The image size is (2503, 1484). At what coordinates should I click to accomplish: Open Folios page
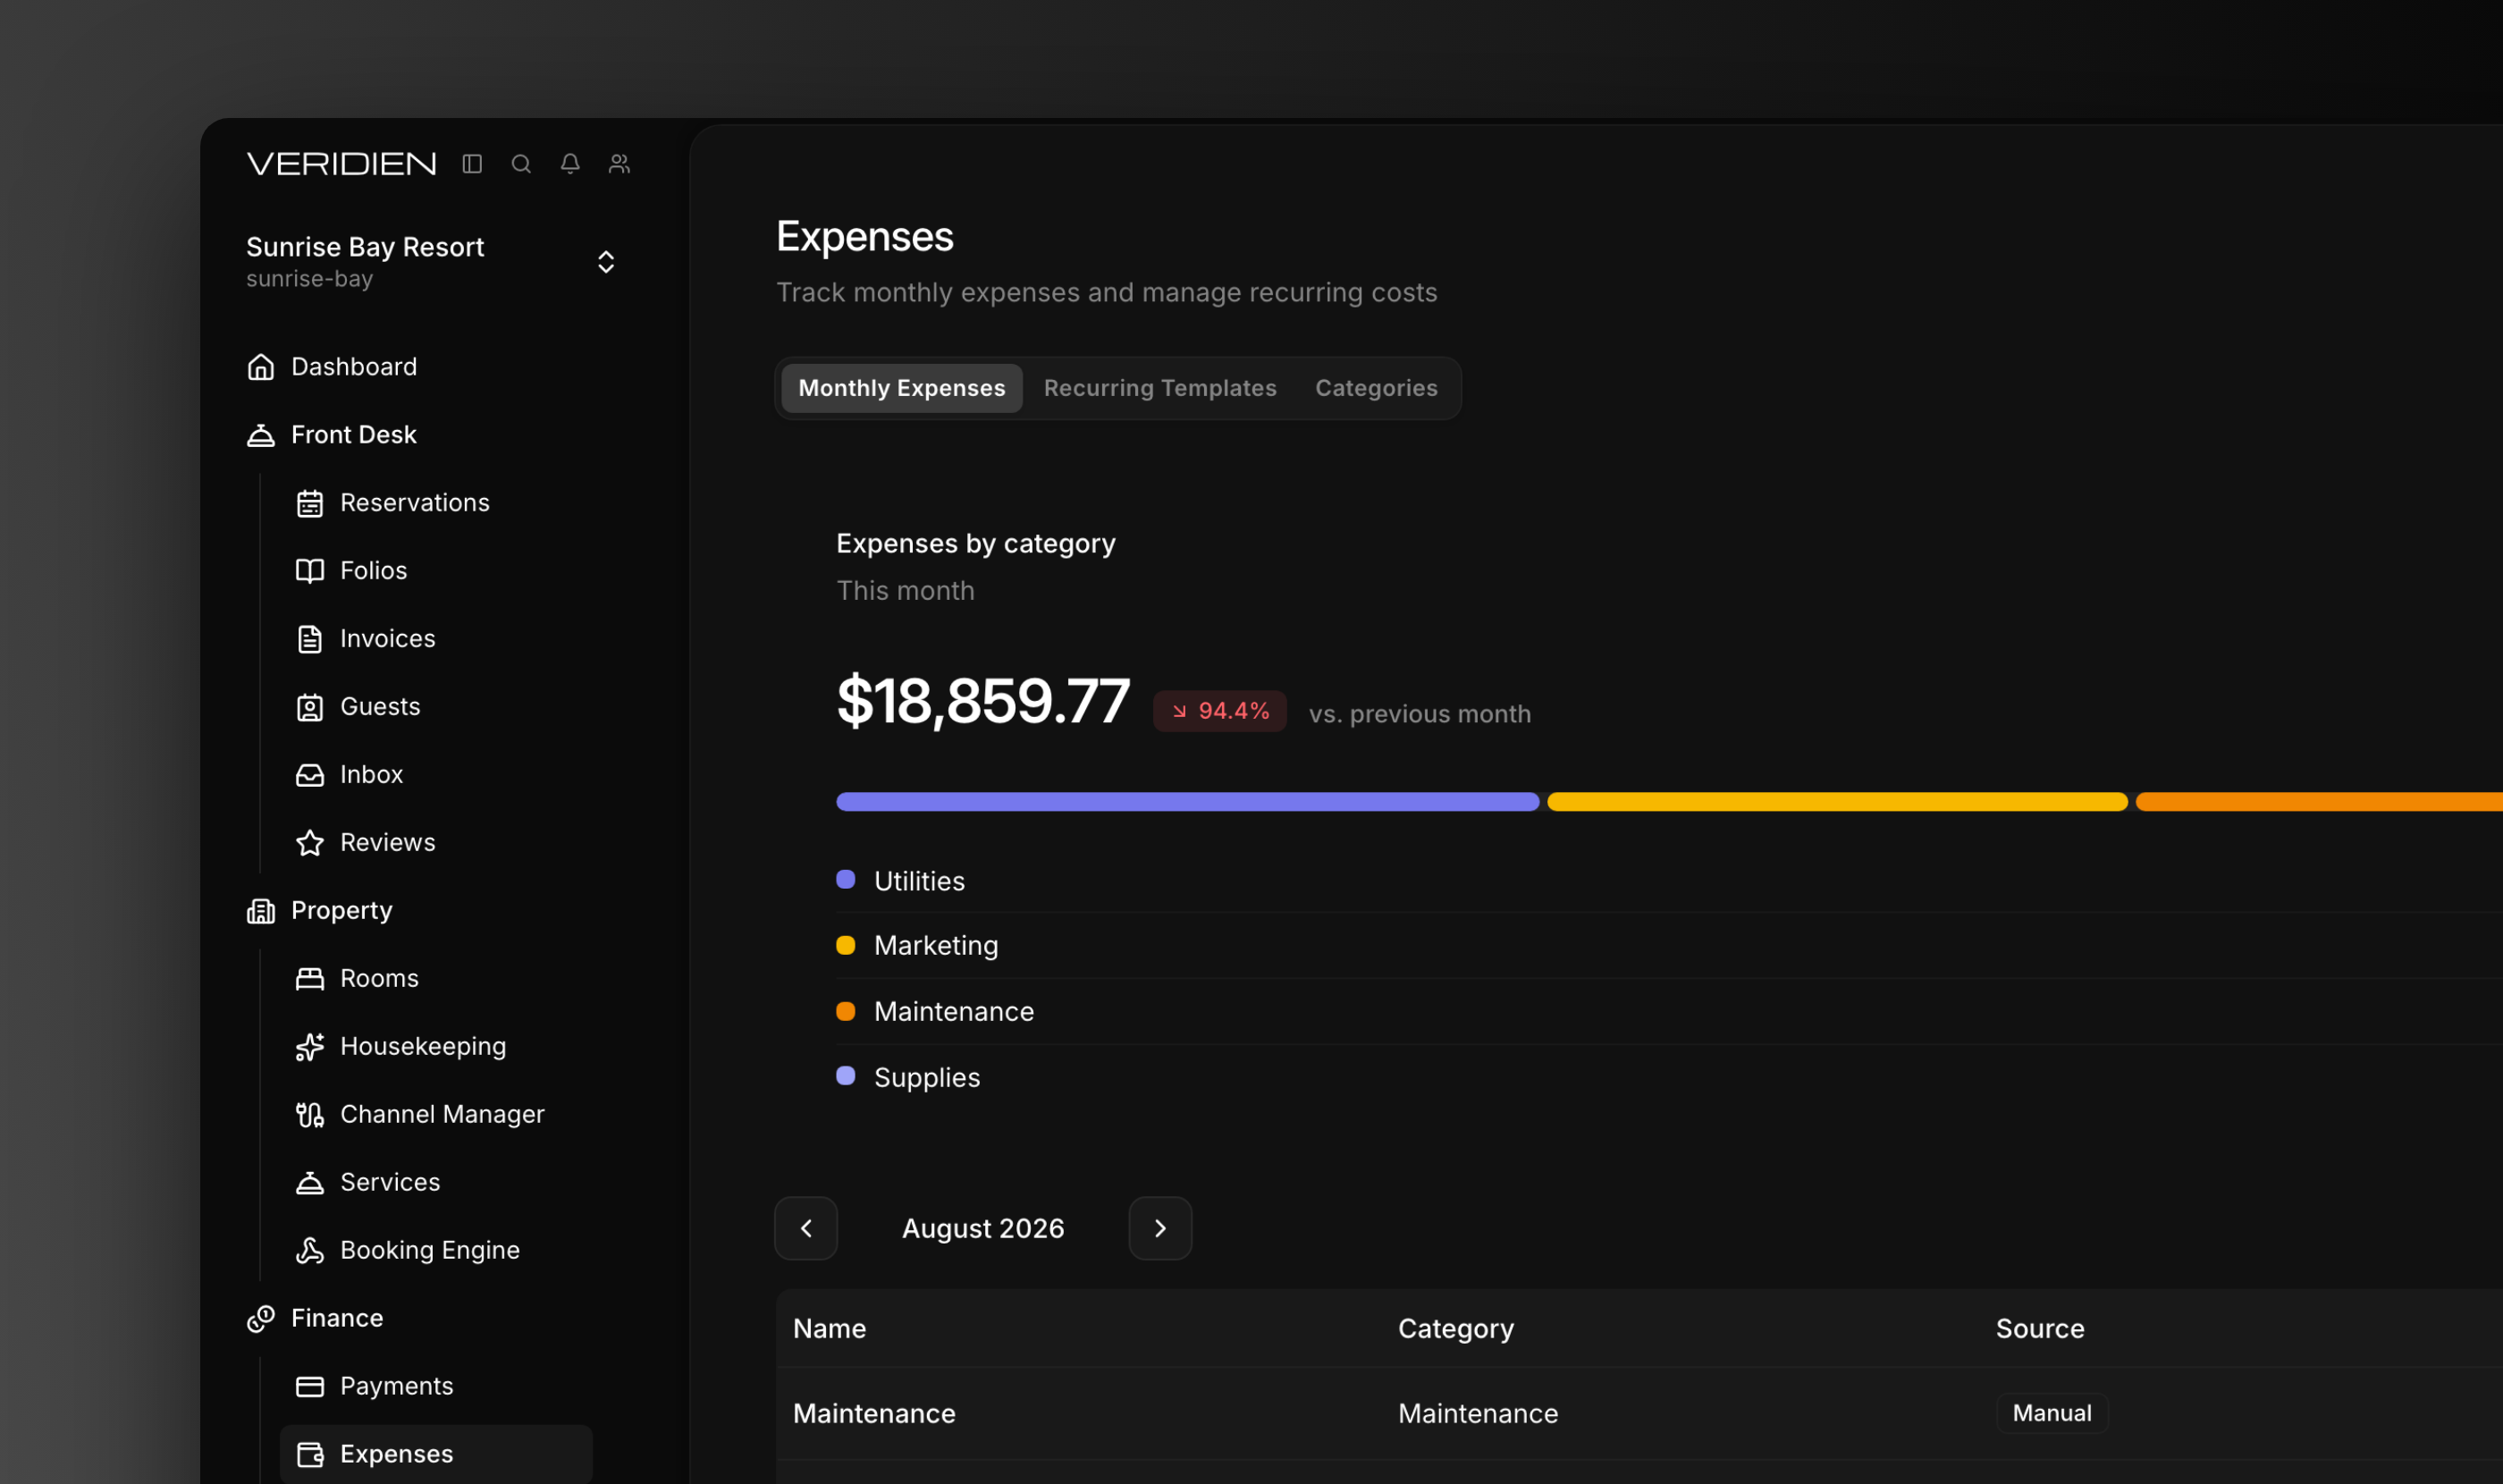(374, 571)
